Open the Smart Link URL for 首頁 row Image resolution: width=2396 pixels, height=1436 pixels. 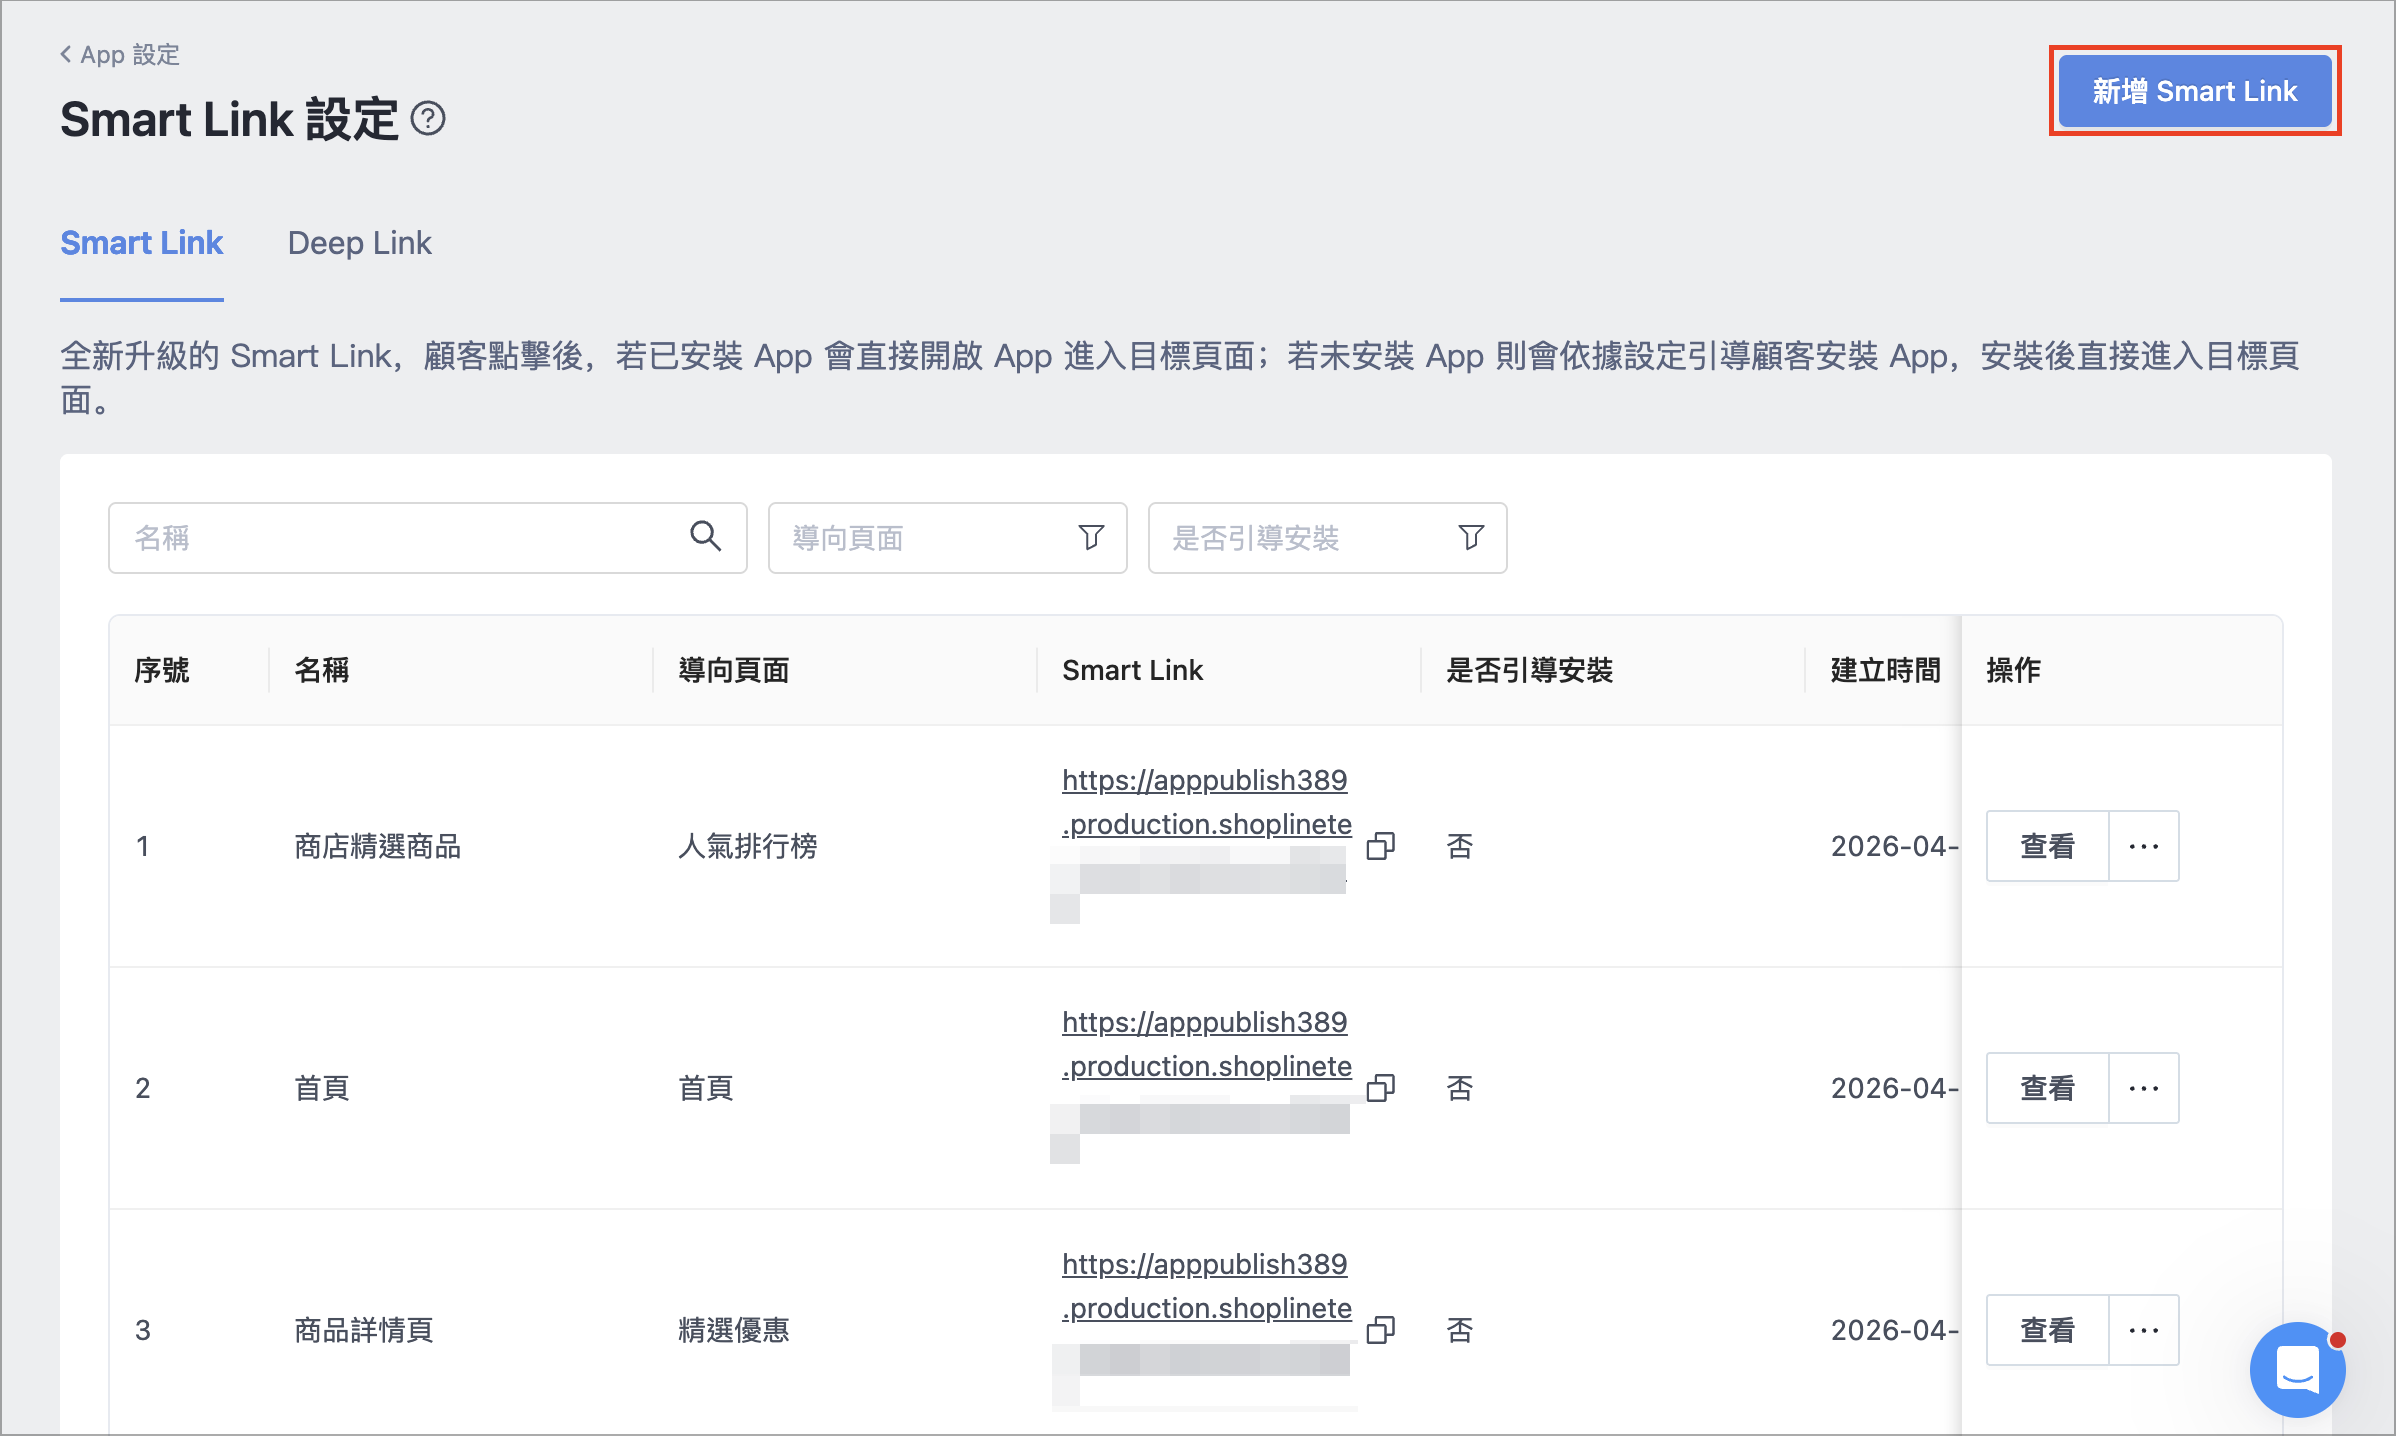(x=1206, y=1044)
